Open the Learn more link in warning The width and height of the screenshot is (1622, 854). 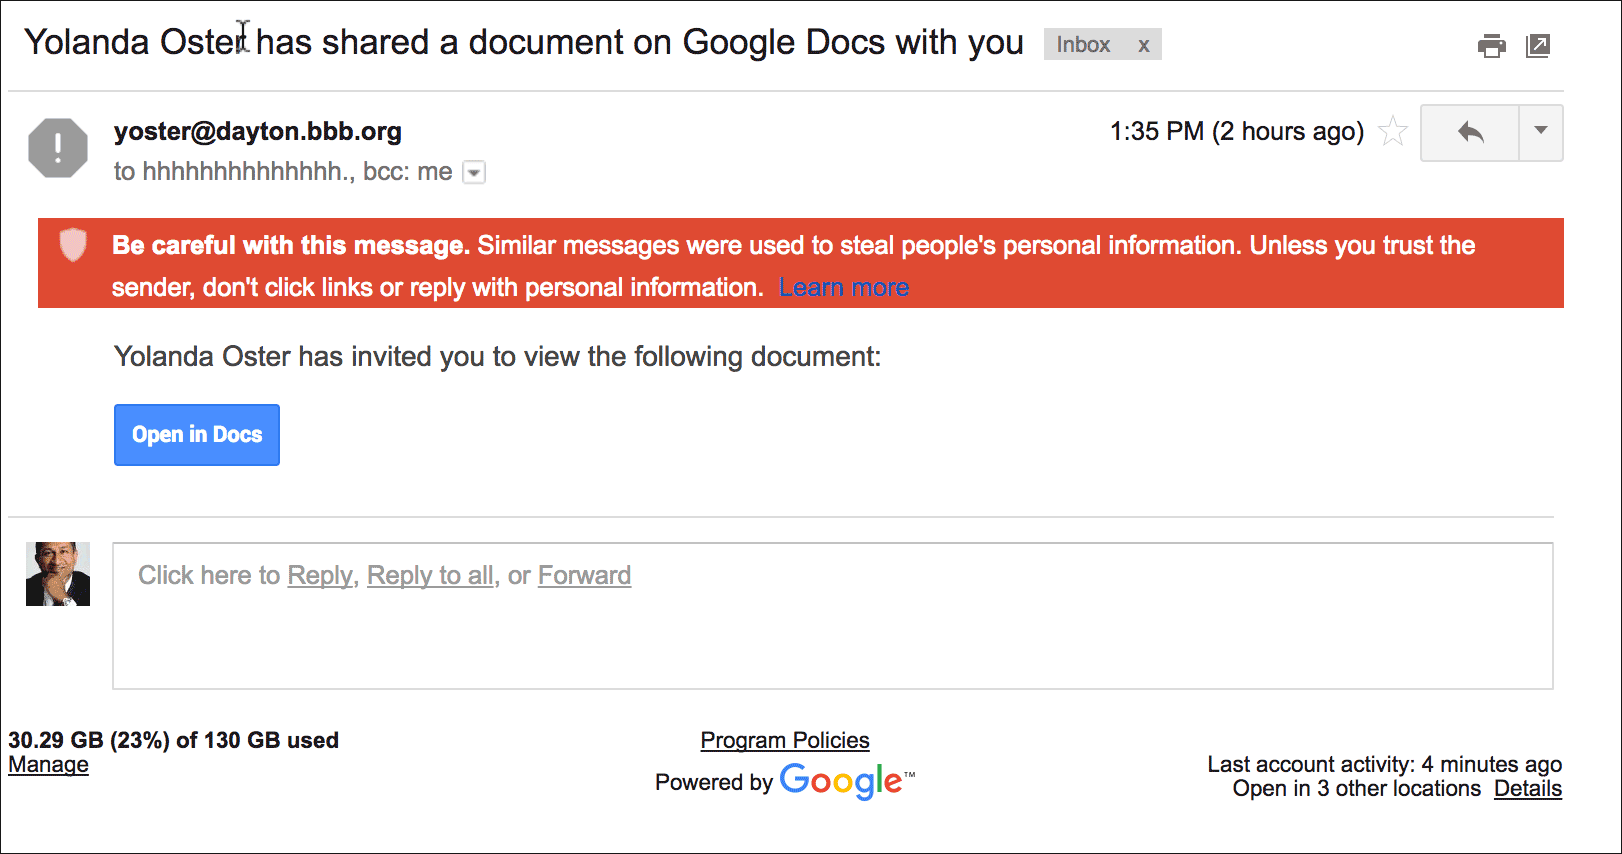tap(843, 288)
